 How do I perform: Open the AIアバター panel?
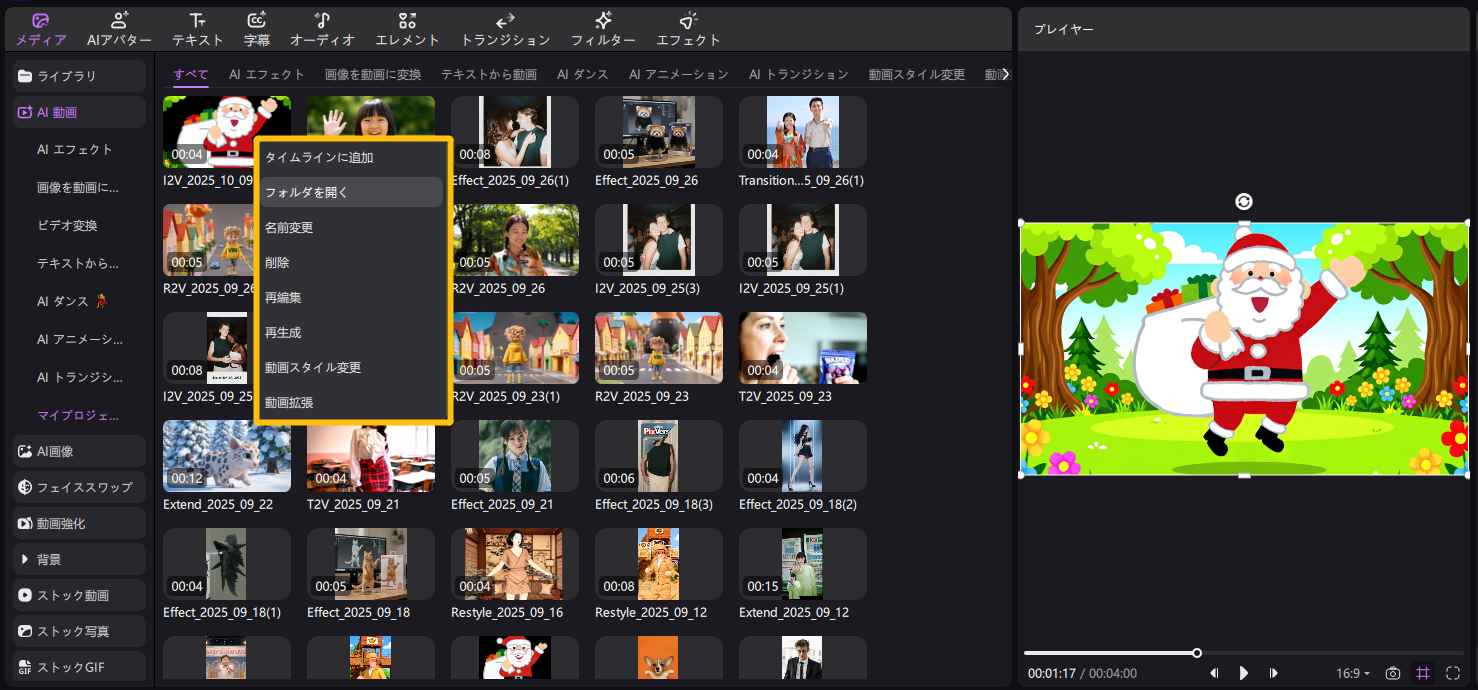click(119, 29)
